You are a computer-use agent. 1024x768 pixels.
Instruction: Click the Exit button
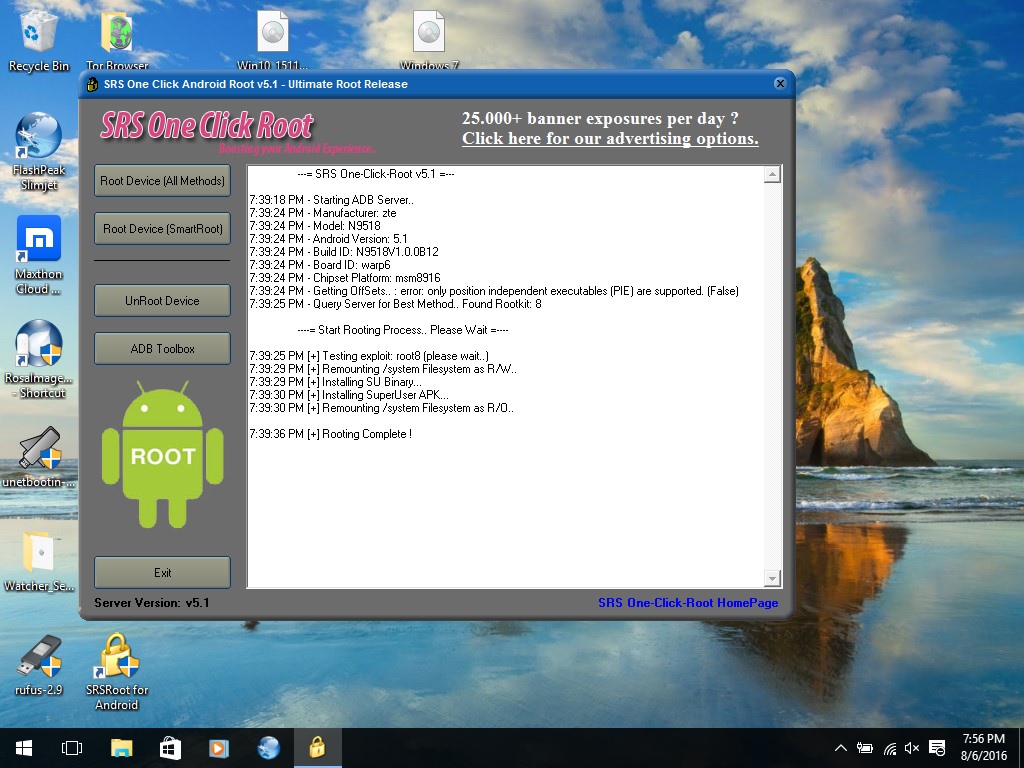point(162,573)
